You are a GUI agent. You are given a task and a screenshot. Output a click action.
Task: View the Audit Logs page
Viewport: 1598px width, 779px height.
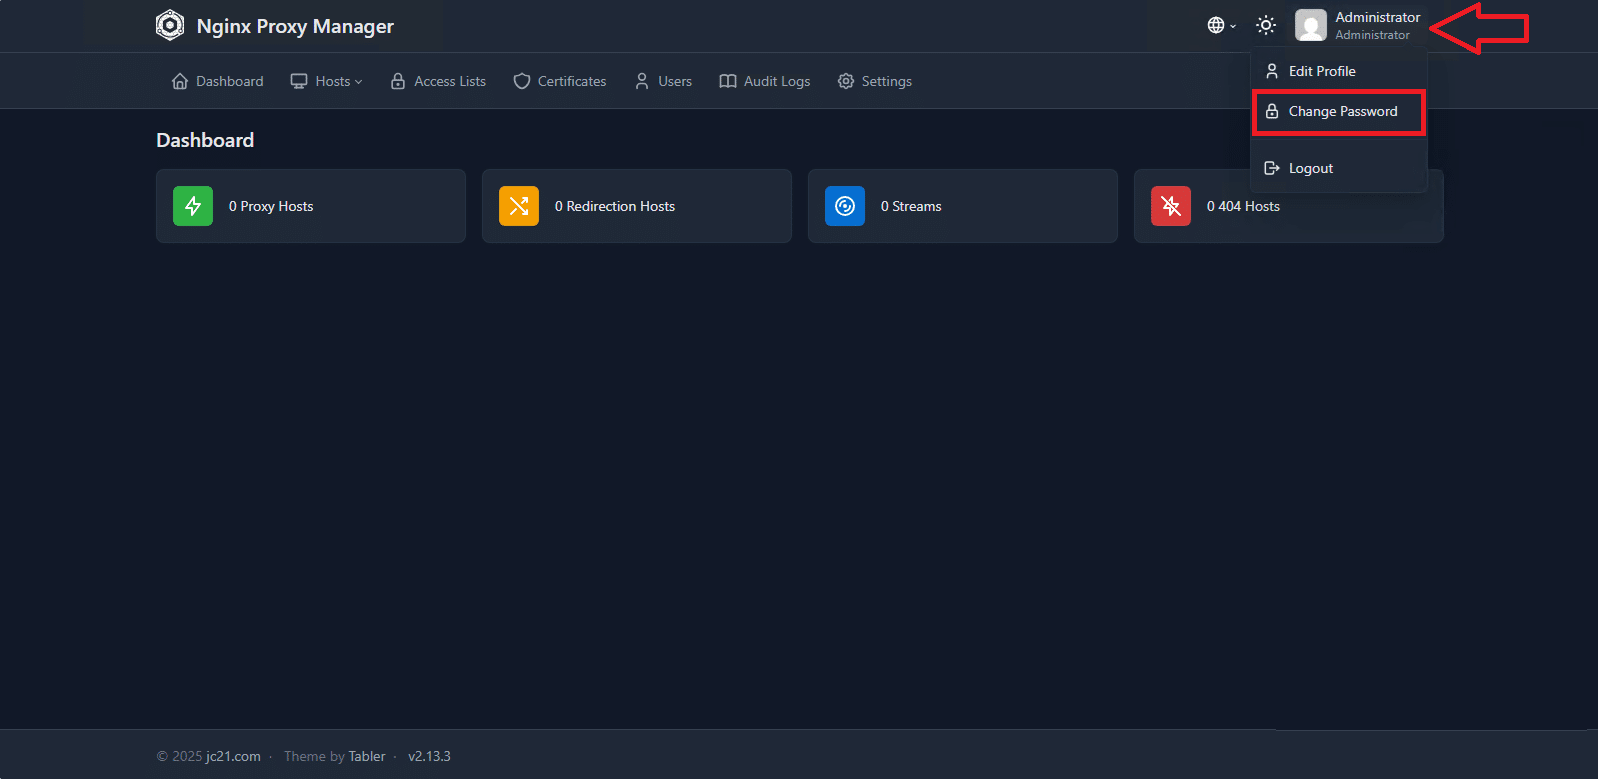point(765,81)
